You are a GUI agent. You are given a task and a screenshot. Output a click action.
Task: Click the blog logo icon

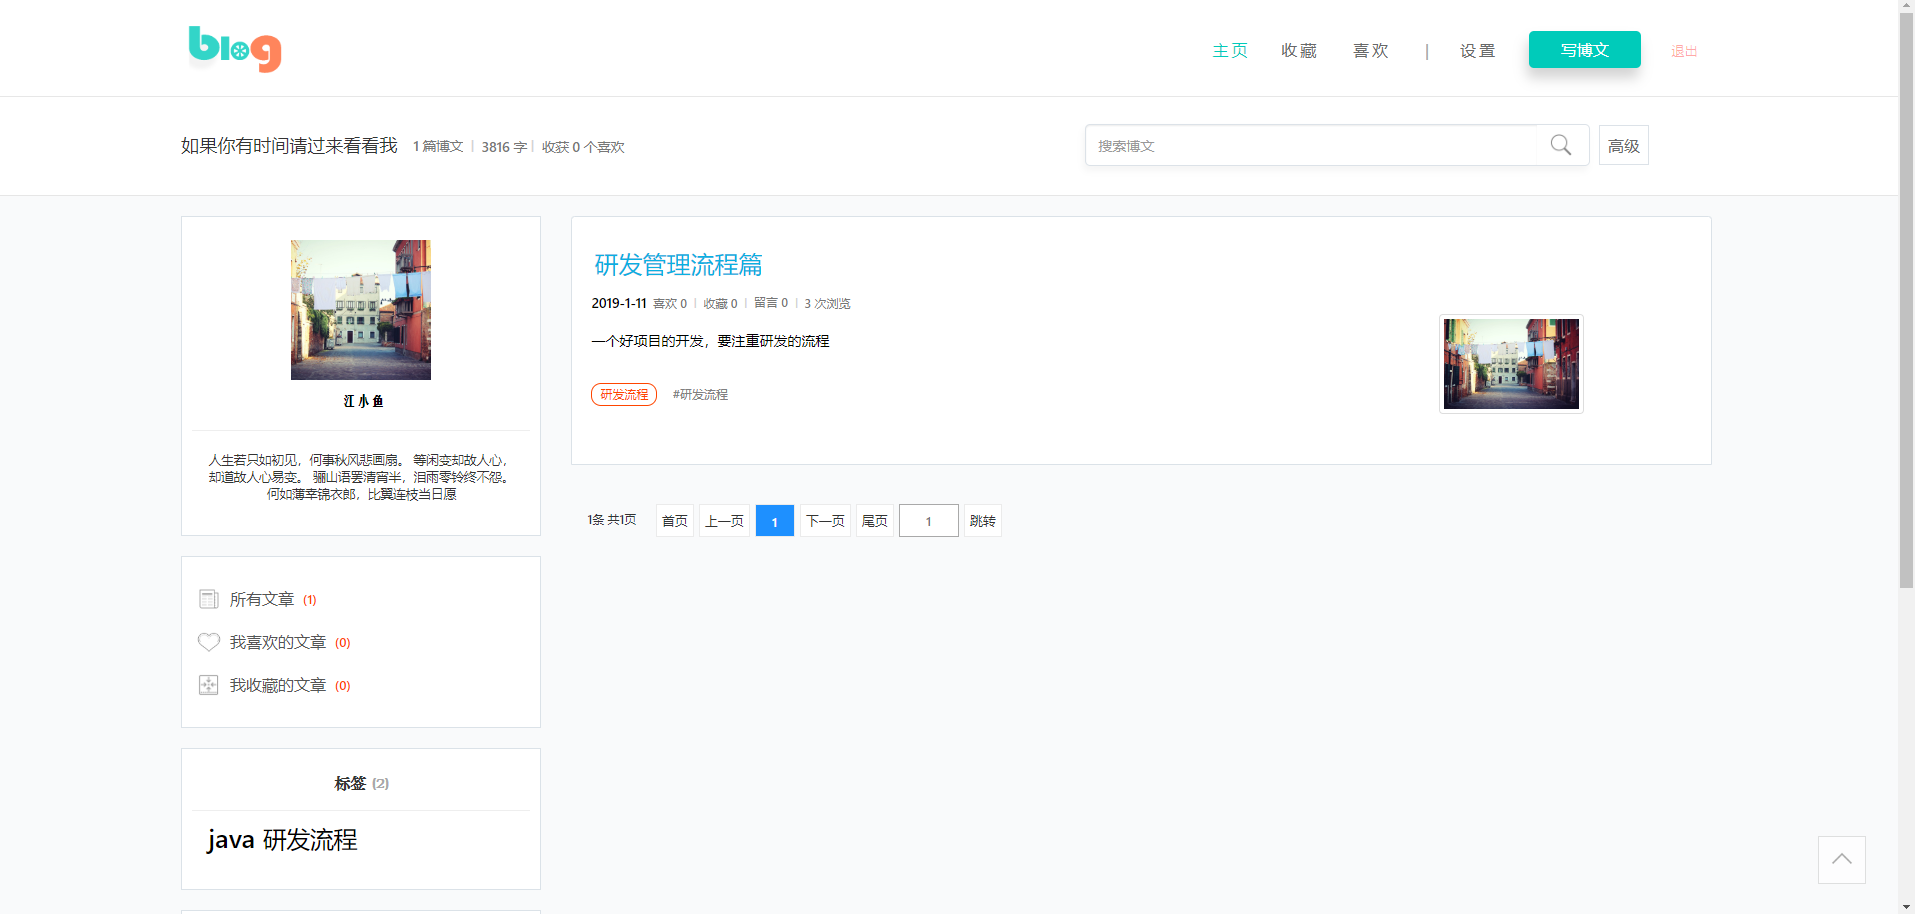pyautogui.click(x=235, y=49)
